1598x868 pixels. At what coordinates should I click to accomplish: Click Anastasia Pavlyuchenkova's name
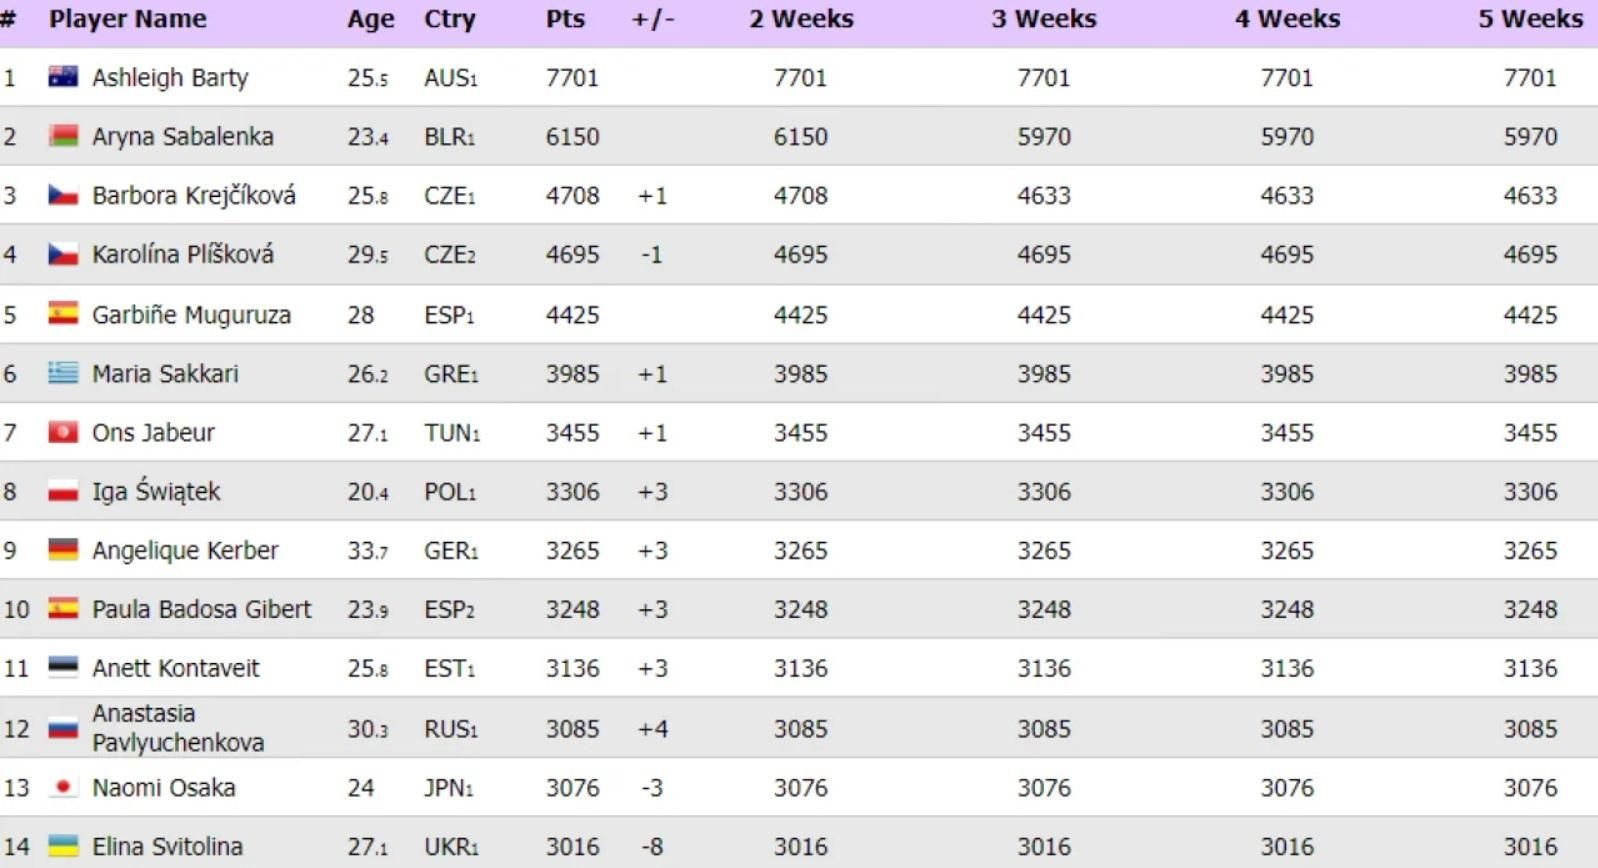[x=178, y=728]
